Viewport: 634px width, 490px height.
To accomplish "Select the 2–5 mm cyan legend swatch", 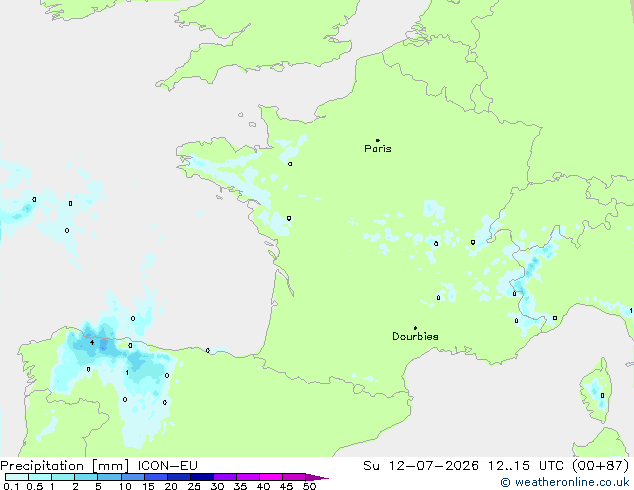I will point(86,477).
